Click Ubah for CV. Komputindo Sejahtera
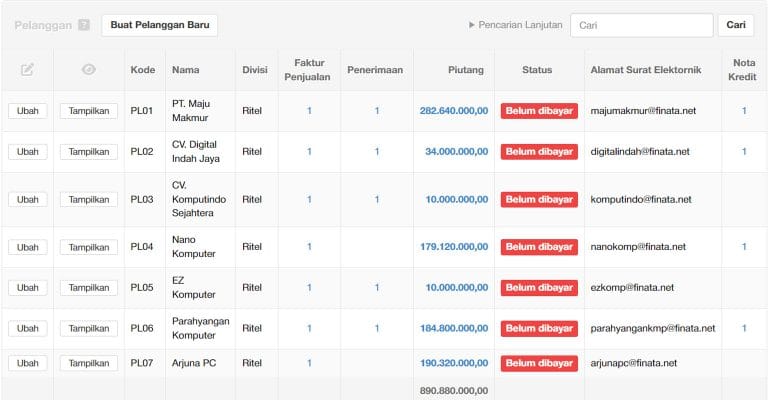Image resolution: width=768 pixels, height=400 pixels. click(x=27, y=199)
